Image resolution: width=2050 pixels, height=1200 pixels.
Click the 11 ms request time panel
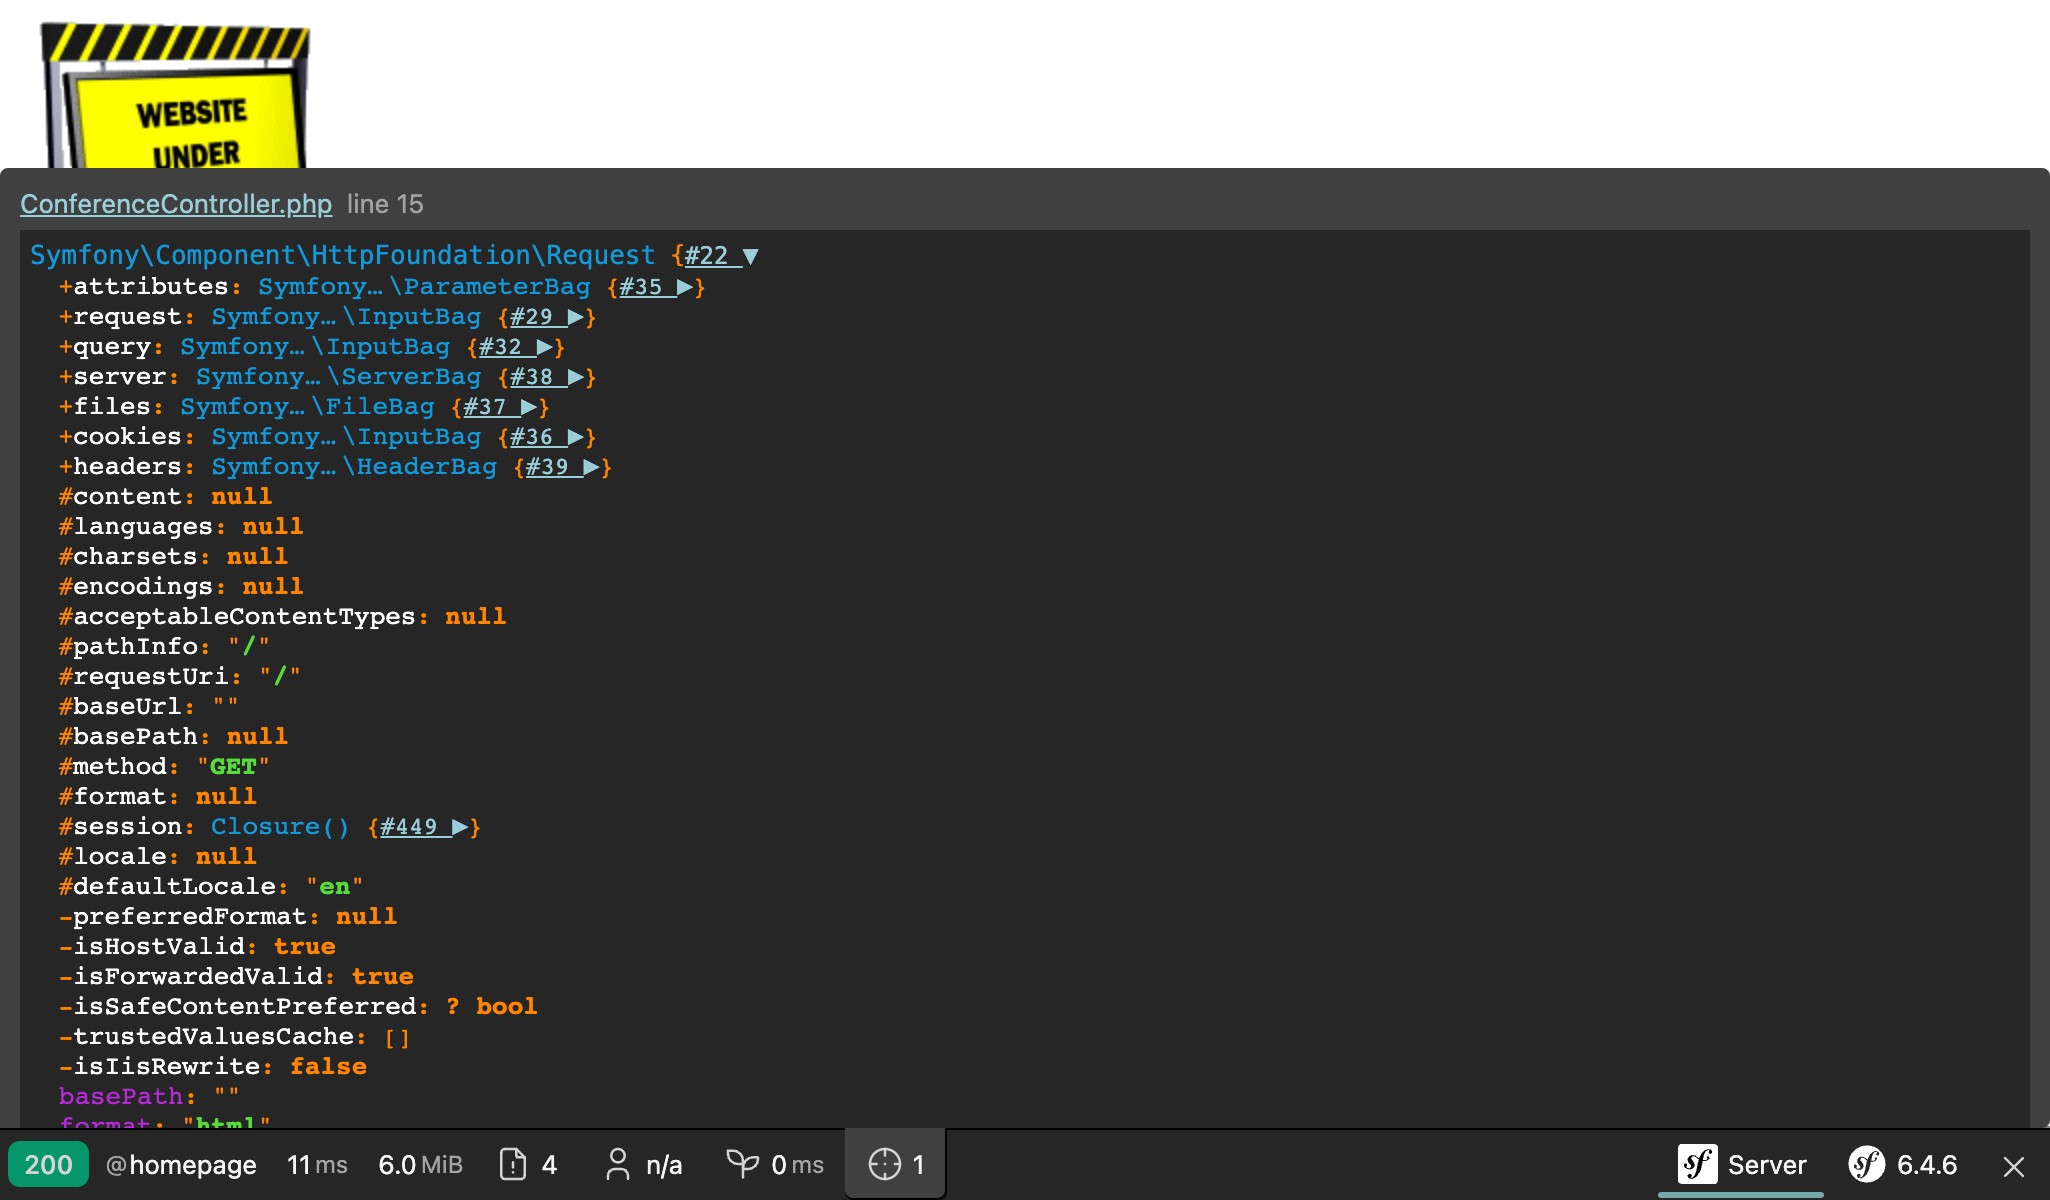tap(316, 1164)
